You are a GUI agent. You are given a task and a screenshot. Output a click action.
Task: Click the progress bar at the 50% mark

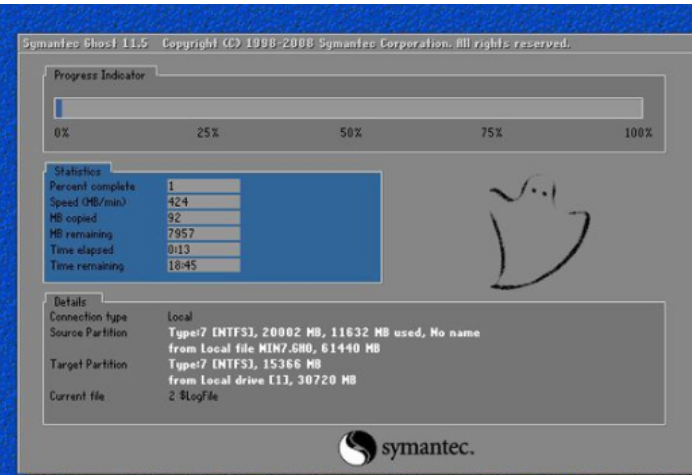(350, 108)
